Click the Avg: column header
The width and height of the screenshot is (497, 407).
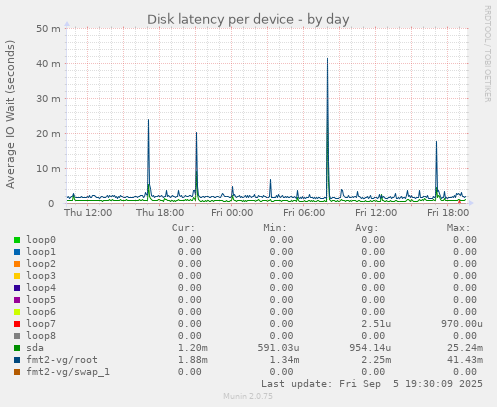367,228
